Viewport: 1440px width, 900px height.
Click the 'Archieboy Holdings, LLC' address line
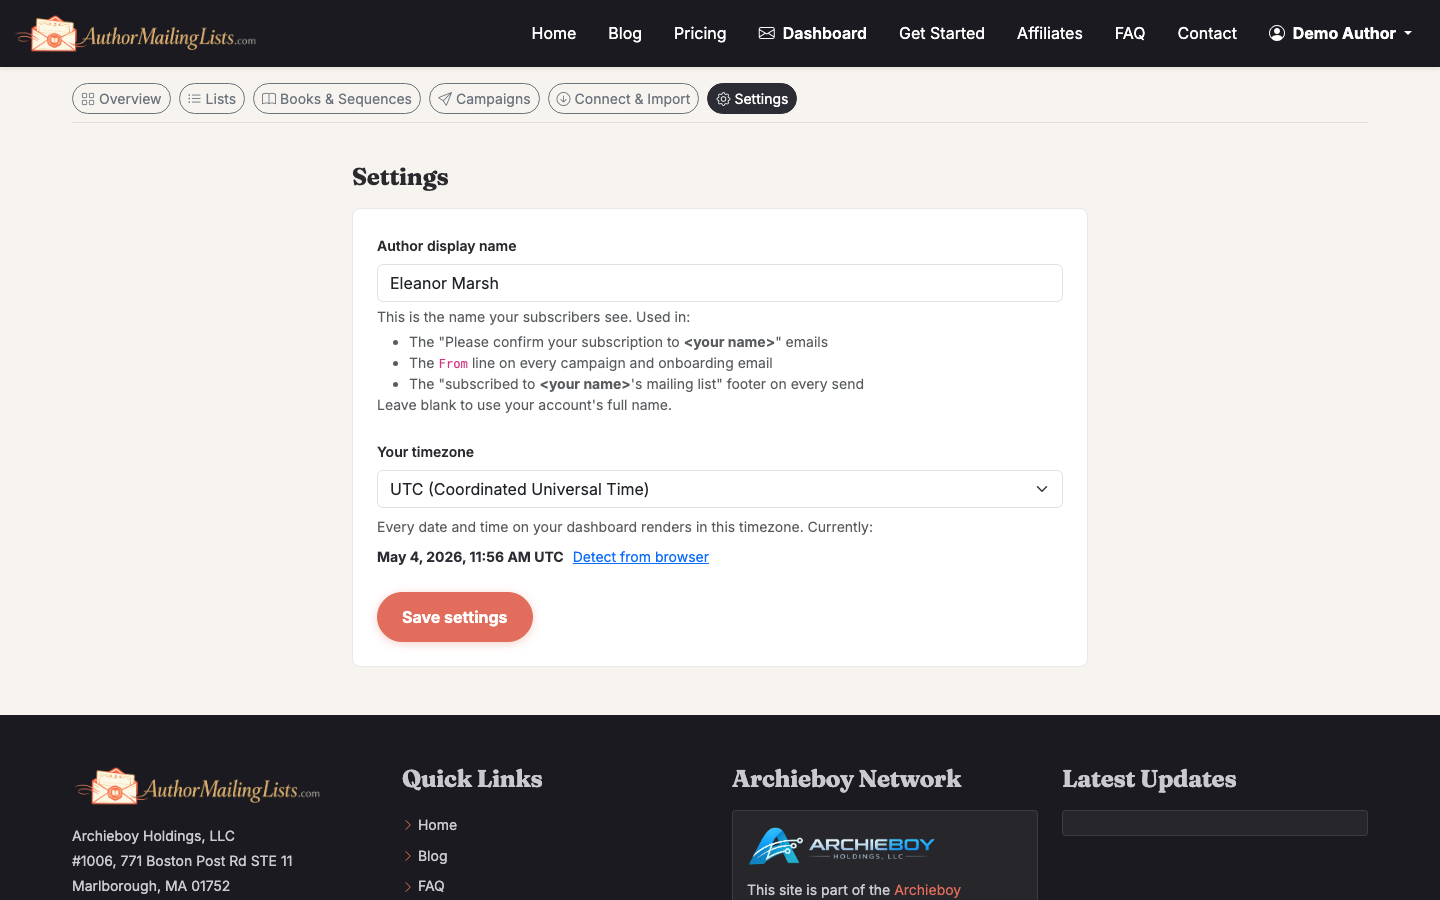[x=153, y=836]
